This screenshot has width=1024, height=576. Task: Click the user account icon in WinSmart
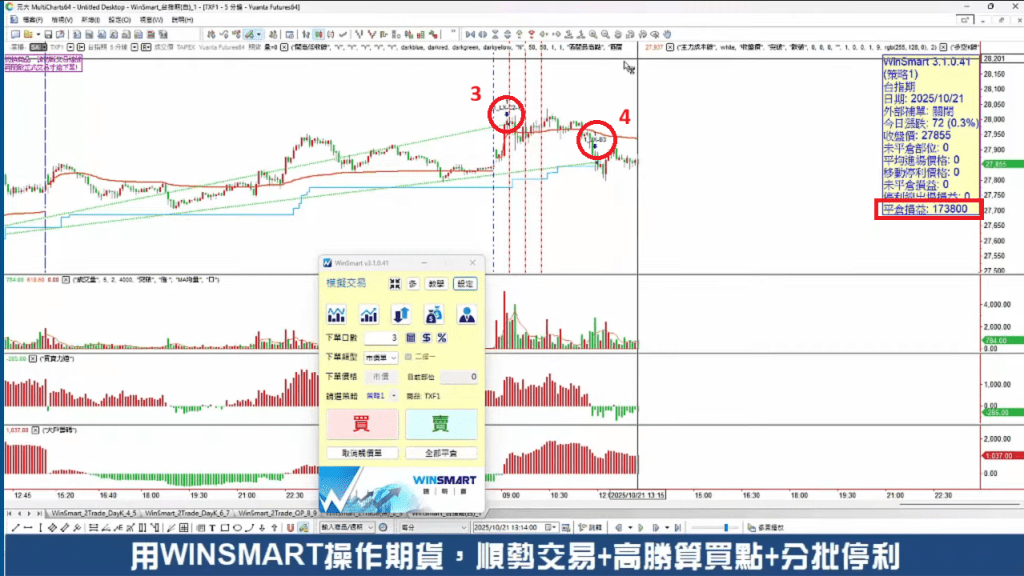[466, 315]
